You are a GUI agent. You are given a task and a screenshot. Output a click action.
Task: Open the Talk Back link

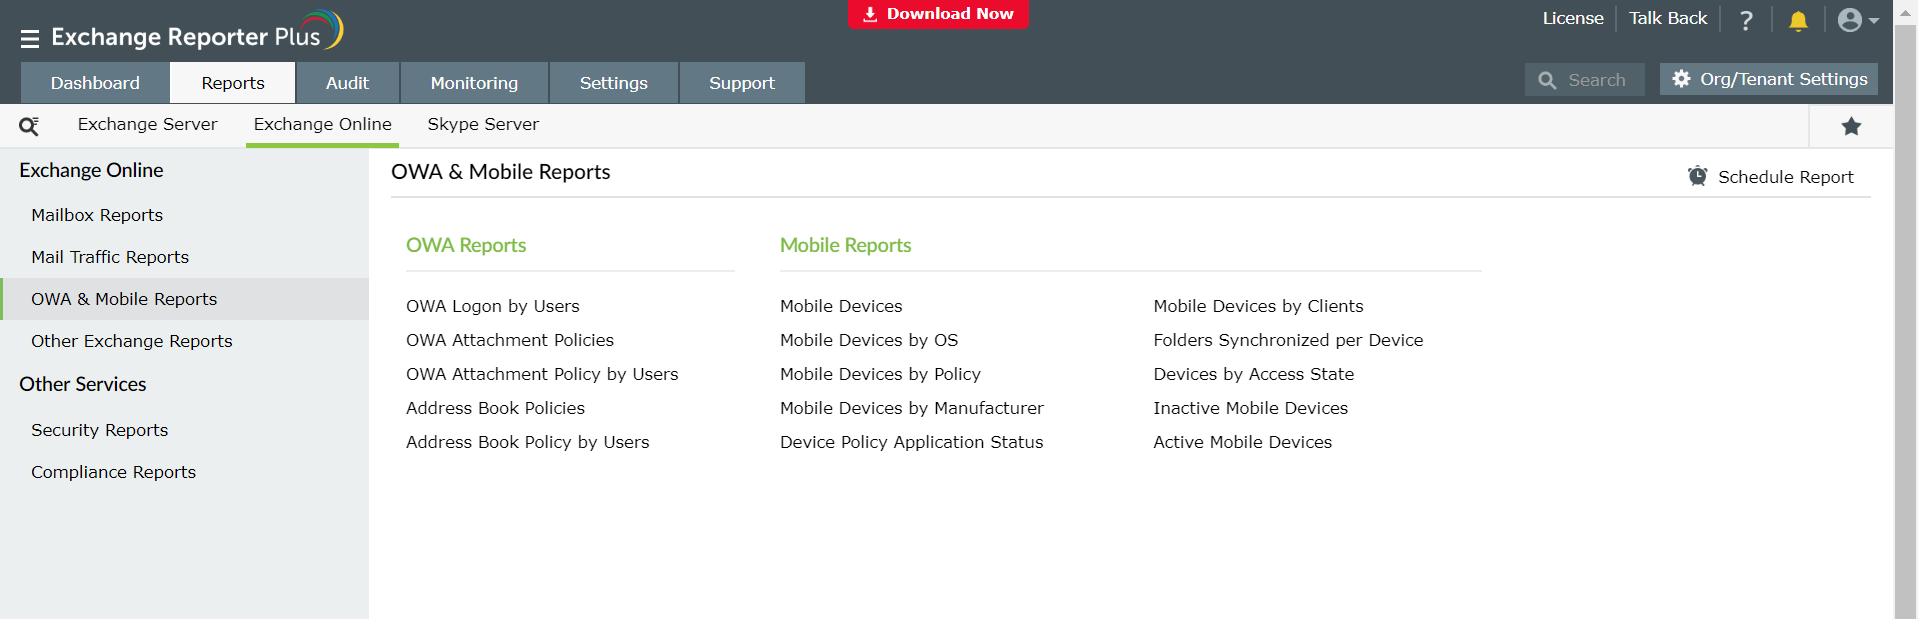pos(1668,18)
